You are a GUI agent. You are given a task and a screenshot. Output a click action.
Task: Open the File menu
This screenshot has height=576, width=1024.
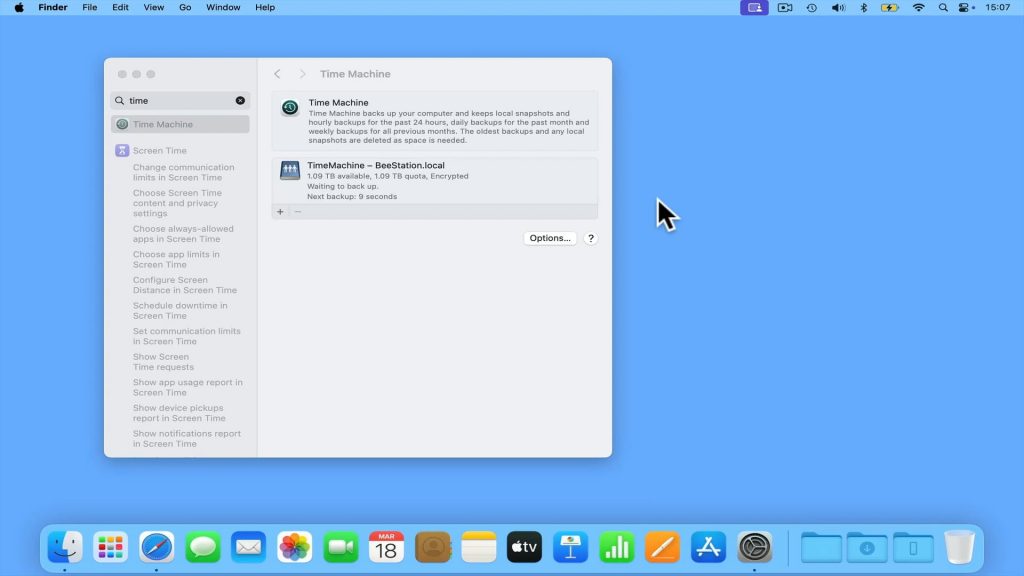pyautogui.click(x=89, y=7)
